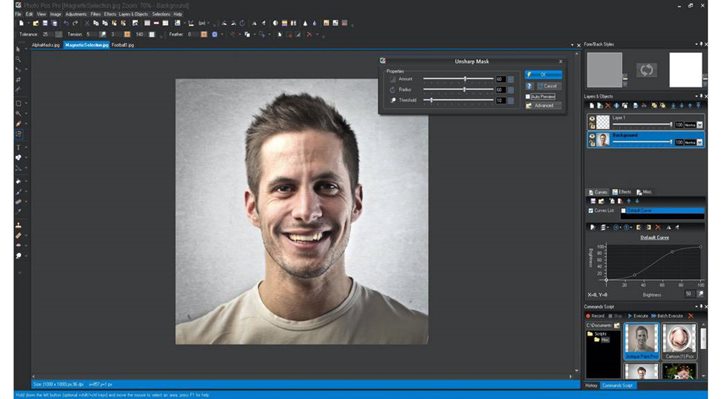Screen dimensions: 721x399
Task: Open Commands Script panel menu arrow
Action: [696, 306]
